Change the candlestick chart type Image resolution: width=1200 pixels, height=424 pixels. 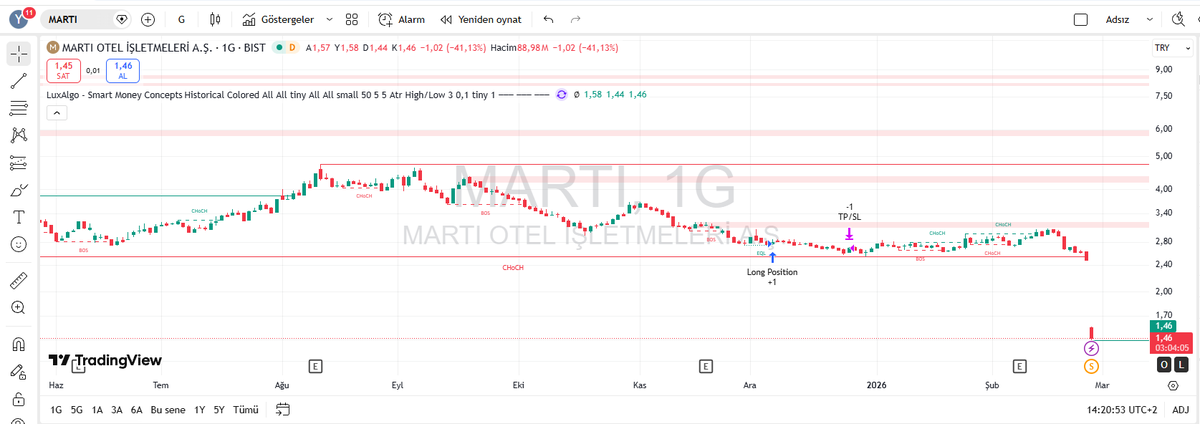coord(217,19)
